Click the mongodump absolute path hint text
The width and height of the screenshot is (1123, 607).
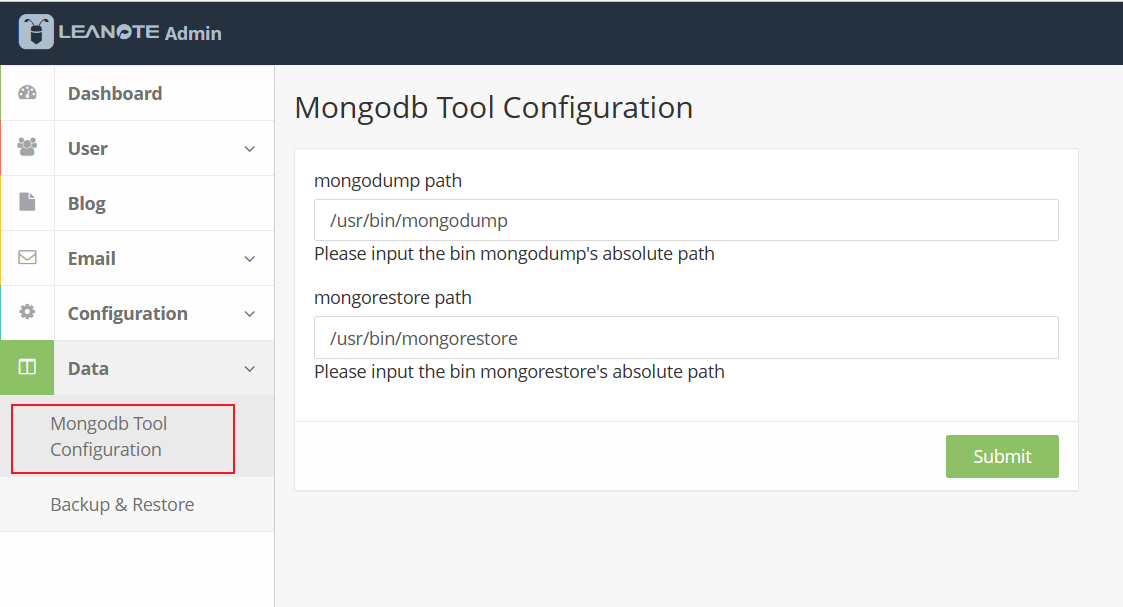point(514,254)
